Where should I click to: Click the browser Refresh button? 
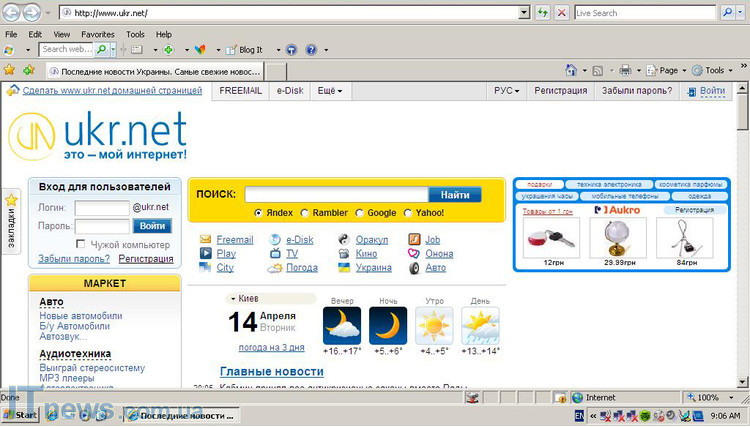coord(542,13)
